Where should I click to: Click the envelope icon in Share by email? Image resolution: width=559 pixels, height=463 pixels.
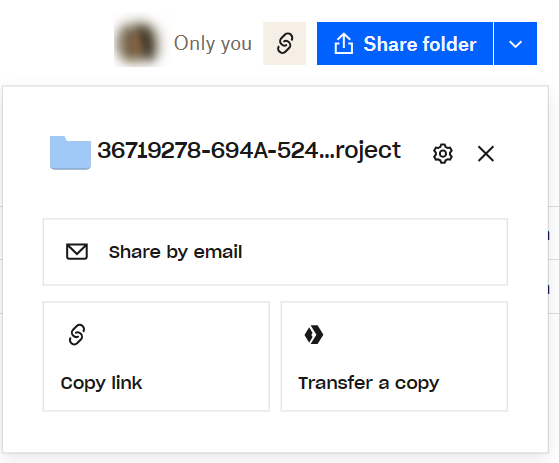pos(77,252)
